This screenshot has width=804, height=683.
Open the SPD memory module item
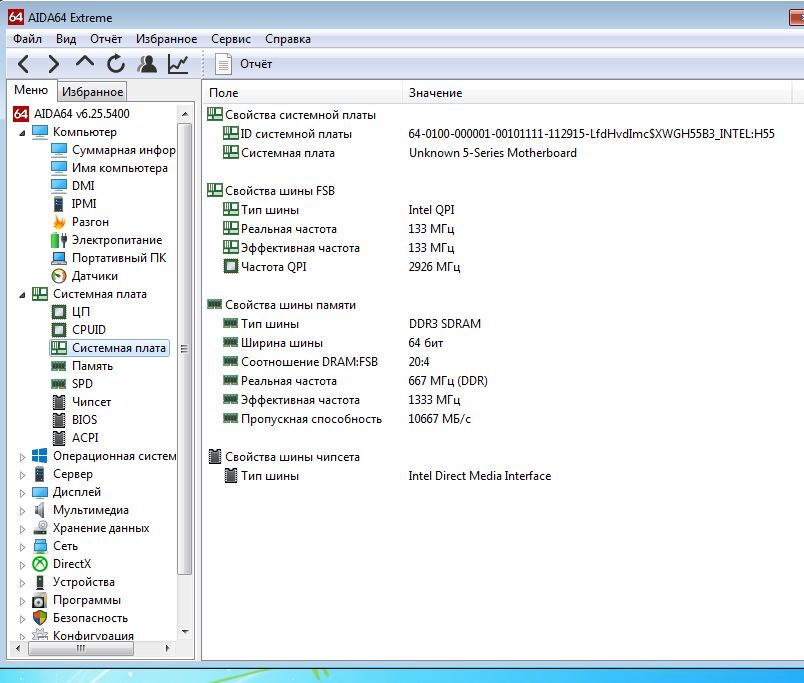pyautogui.click(x=82, y=384)
